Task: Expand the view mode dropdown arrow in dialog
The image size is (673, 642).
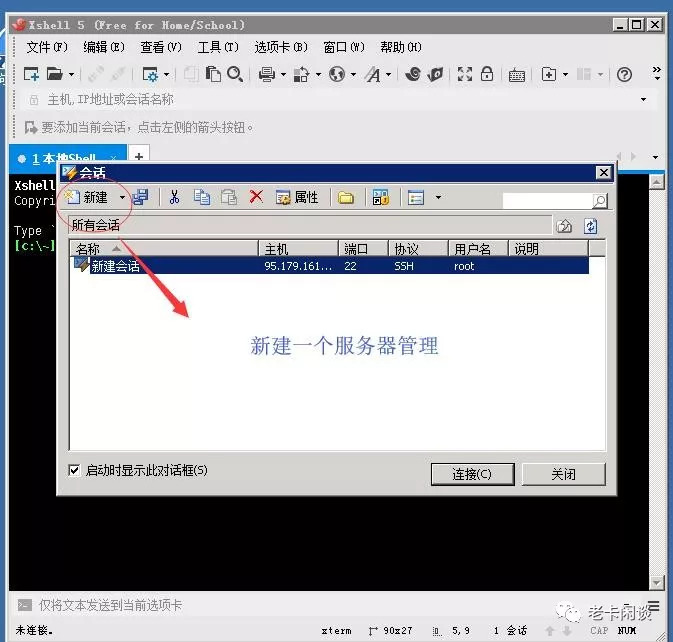Action: click(x=438, y=197)
